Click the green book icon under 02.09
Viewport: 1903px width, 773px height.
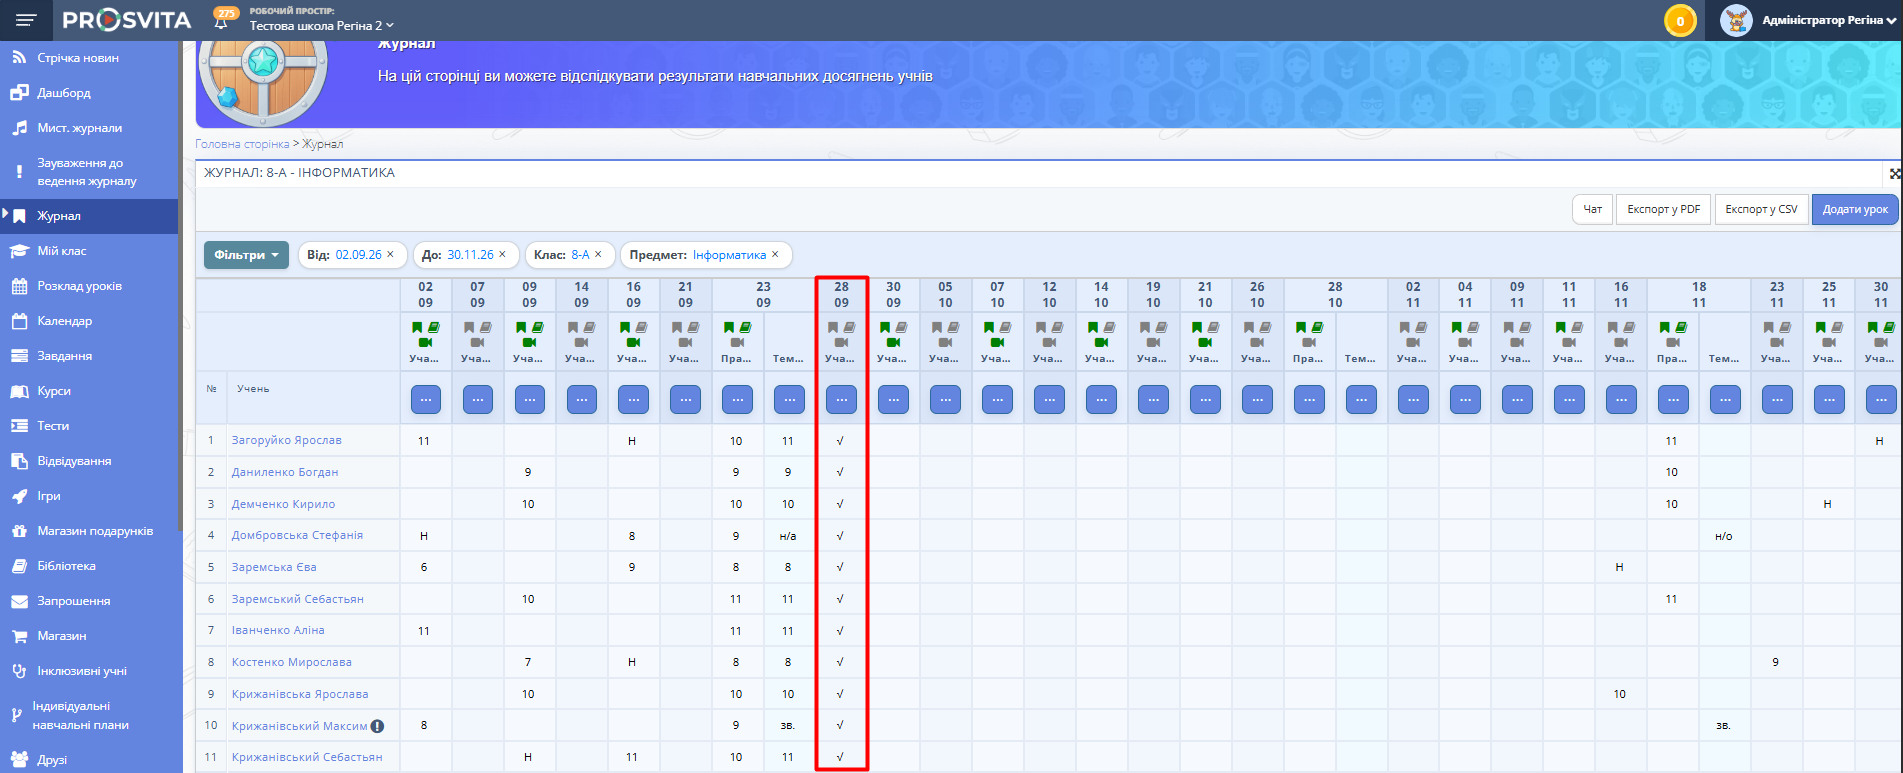tap(433, 327)
